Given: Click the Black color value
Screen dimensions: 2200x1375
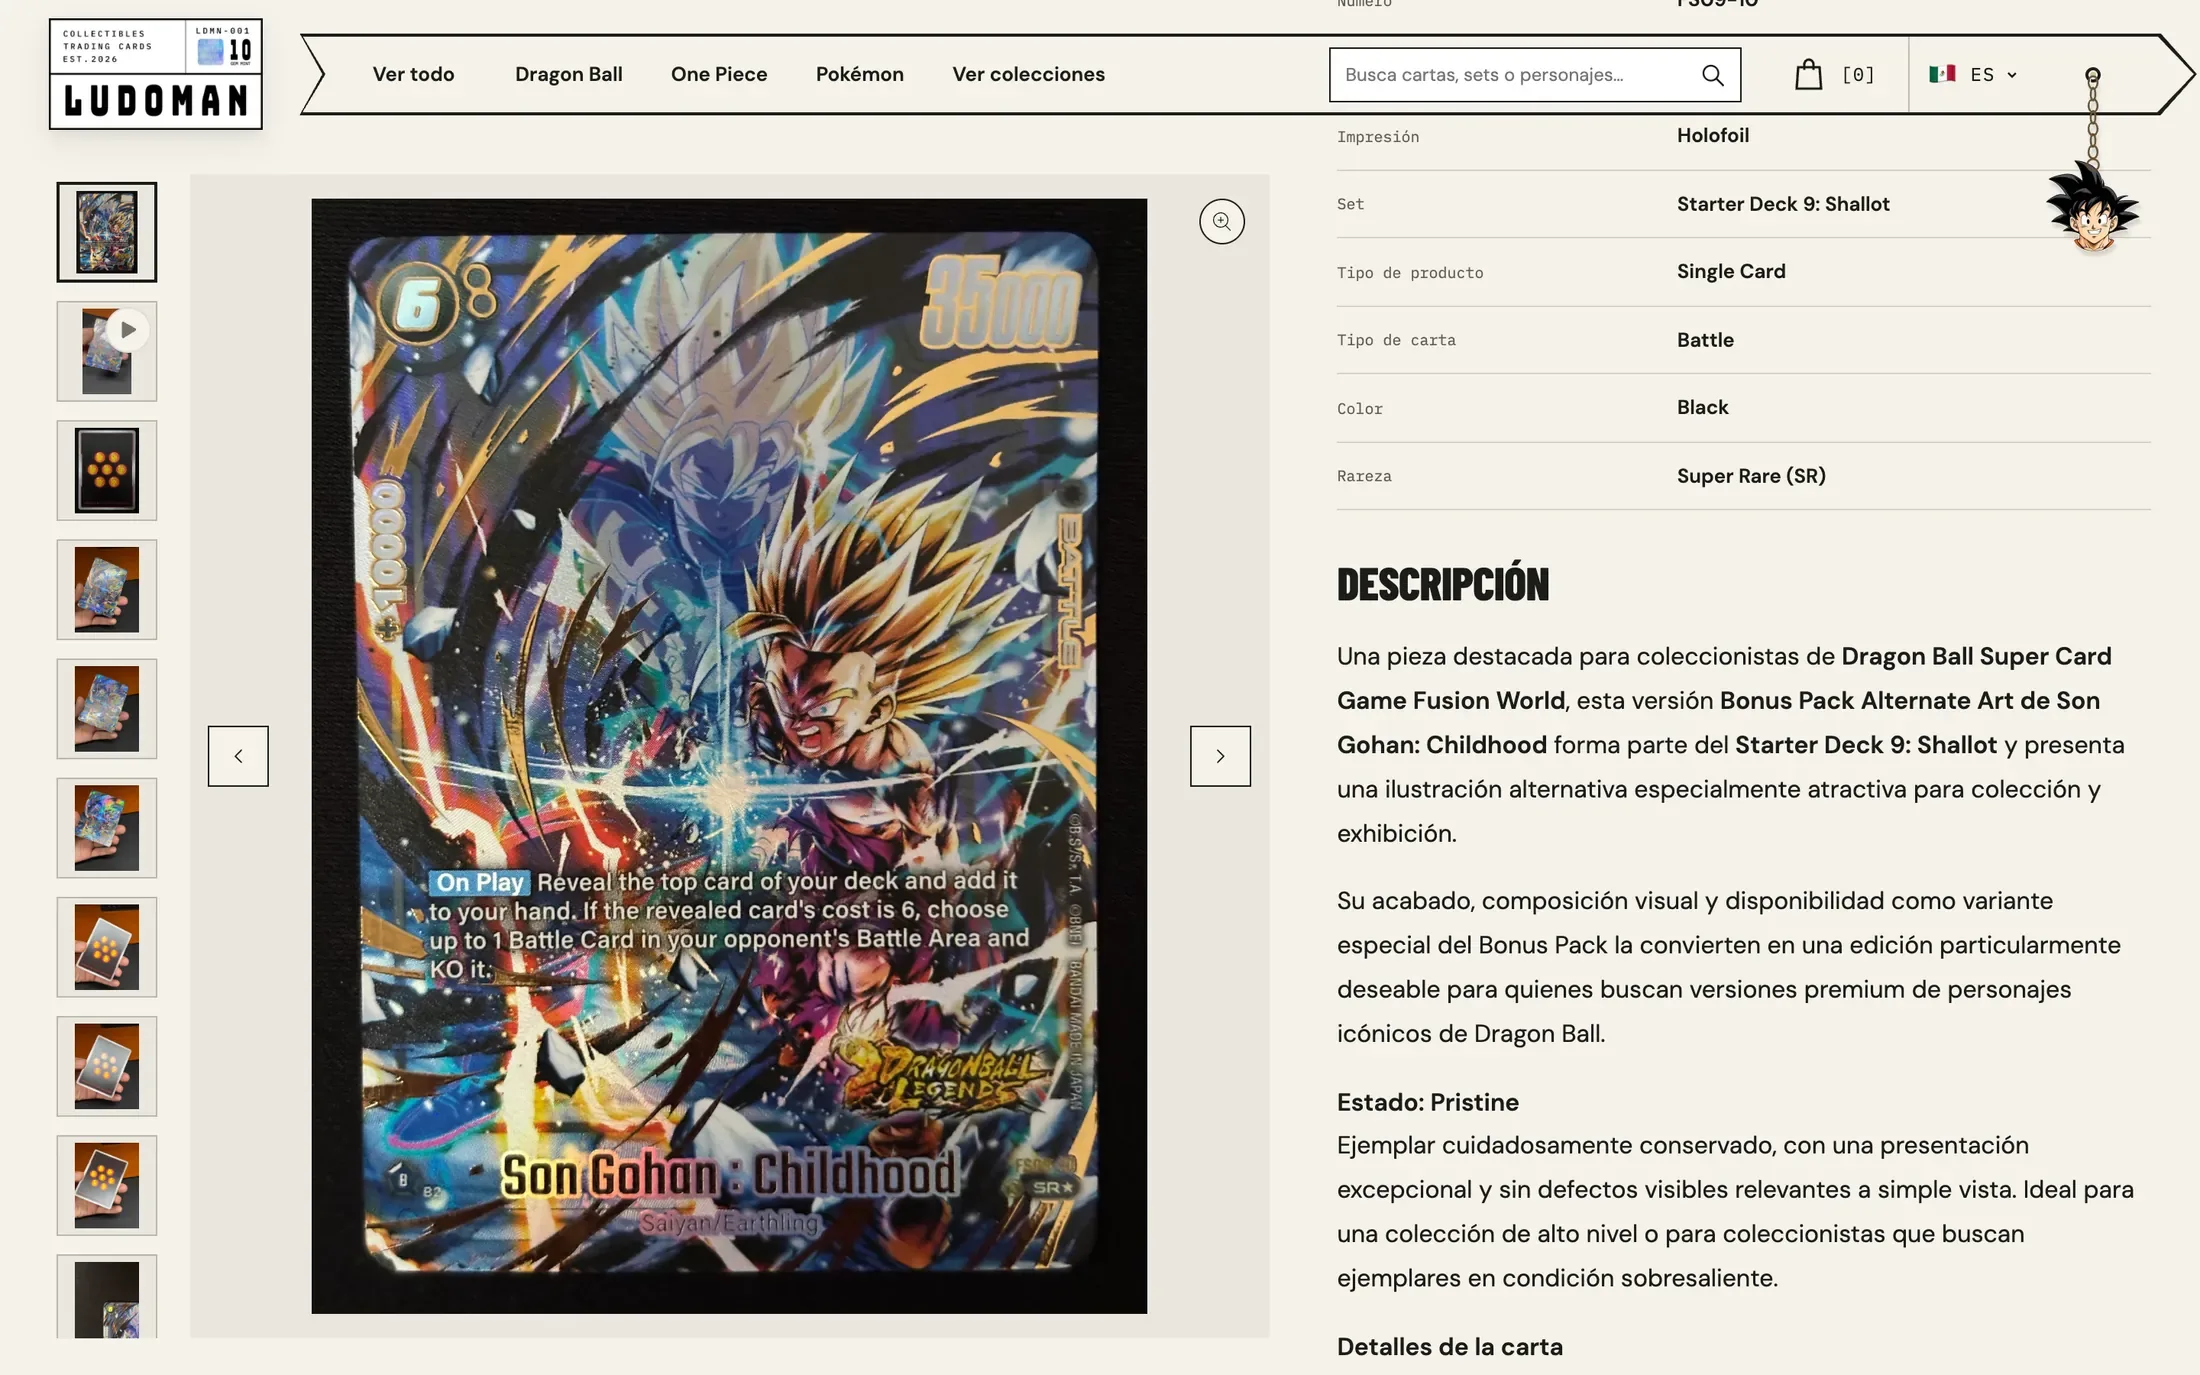Looking at the screenshot, I should (1702, 407).
